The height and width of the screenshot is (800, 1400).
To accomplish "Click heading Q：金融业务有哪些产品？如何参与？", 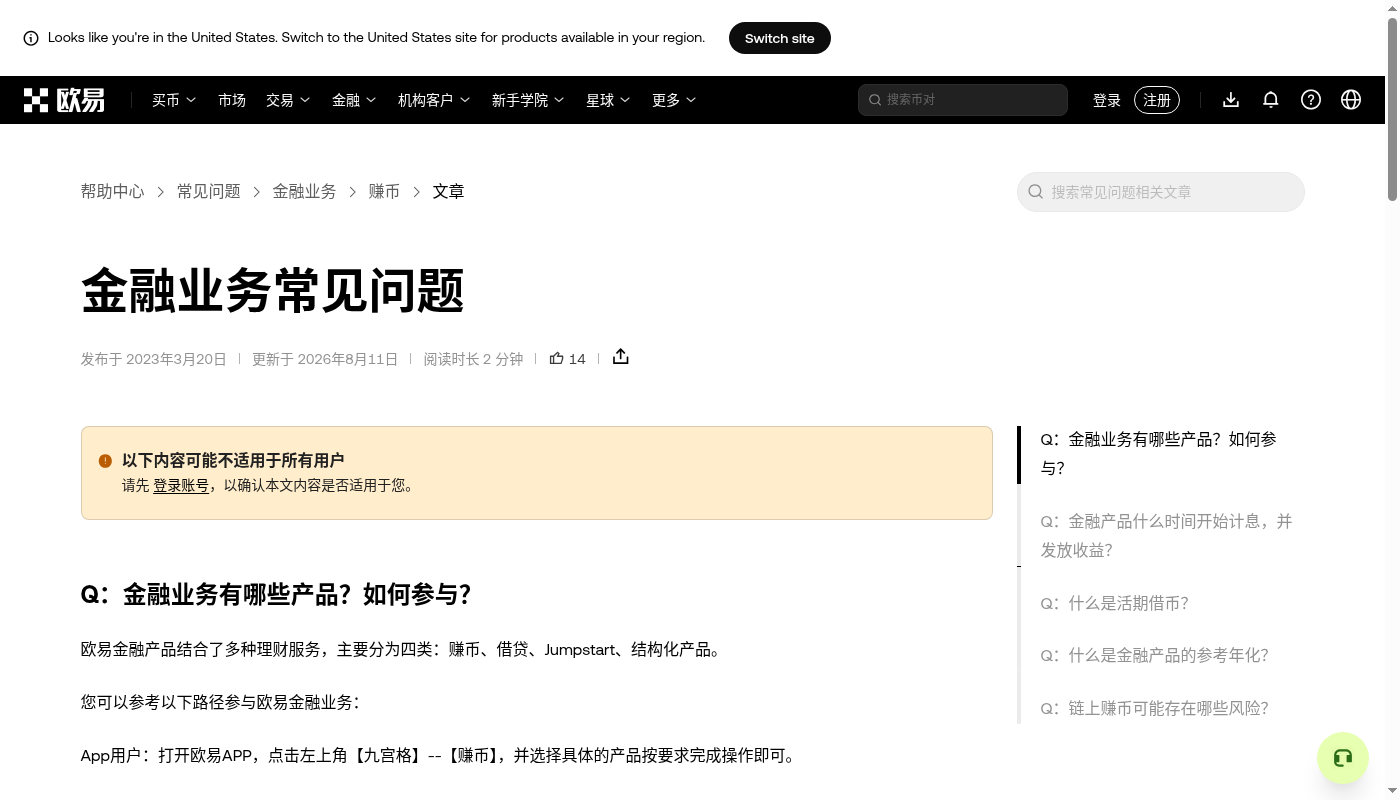I will (276, 595).
